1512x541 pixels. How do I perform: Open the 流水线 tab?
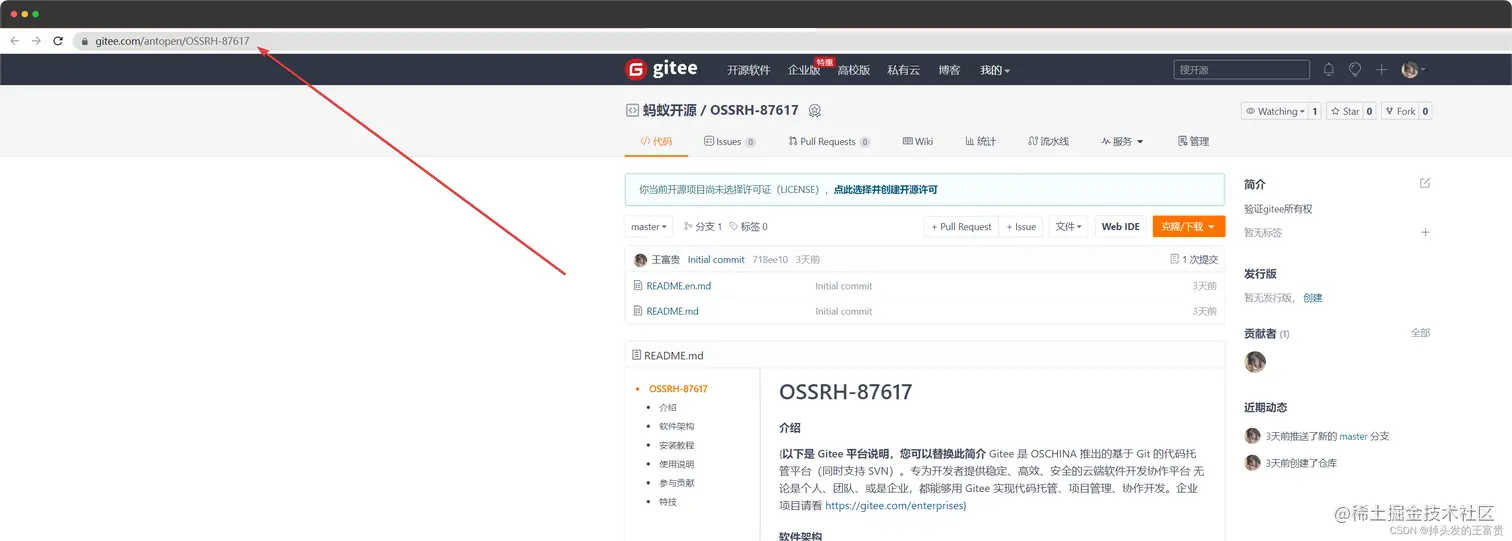click(1049, 142)
